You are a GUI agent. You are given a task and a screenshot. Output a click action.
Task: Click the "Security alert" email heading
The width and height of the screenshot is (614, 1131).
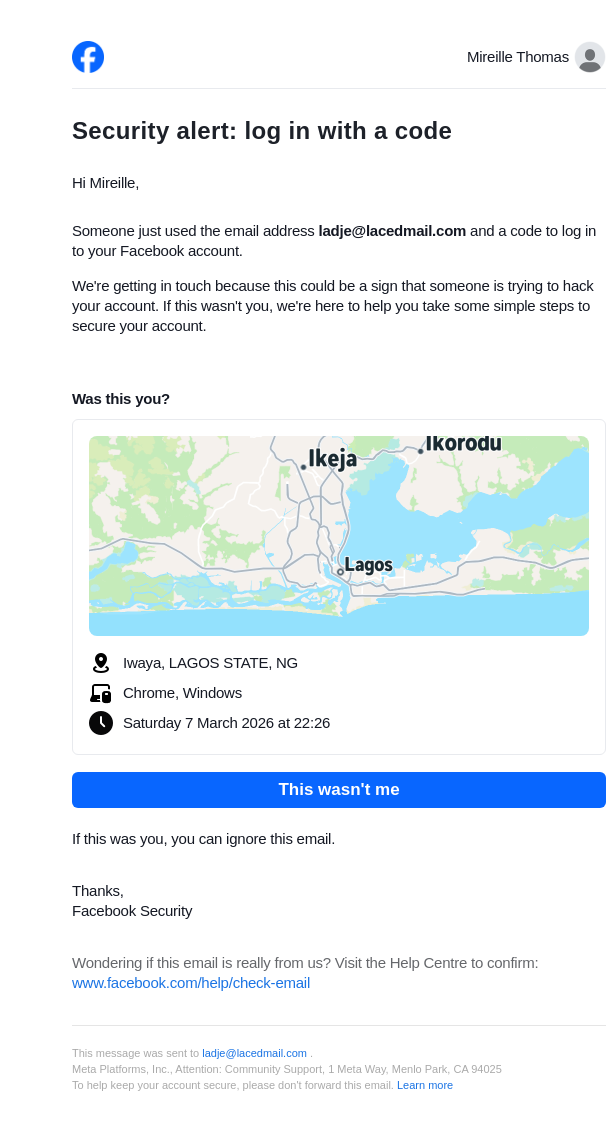point(262,131)
